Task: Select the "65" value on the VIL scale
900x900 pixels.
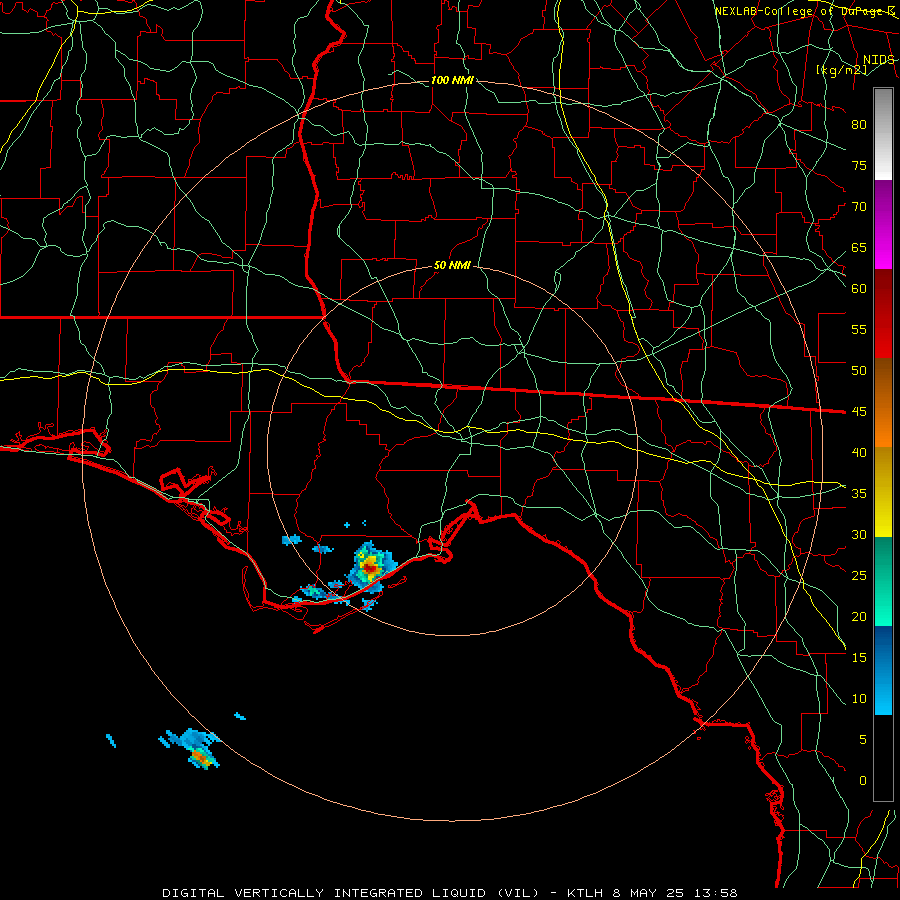Action: [859, 247]
